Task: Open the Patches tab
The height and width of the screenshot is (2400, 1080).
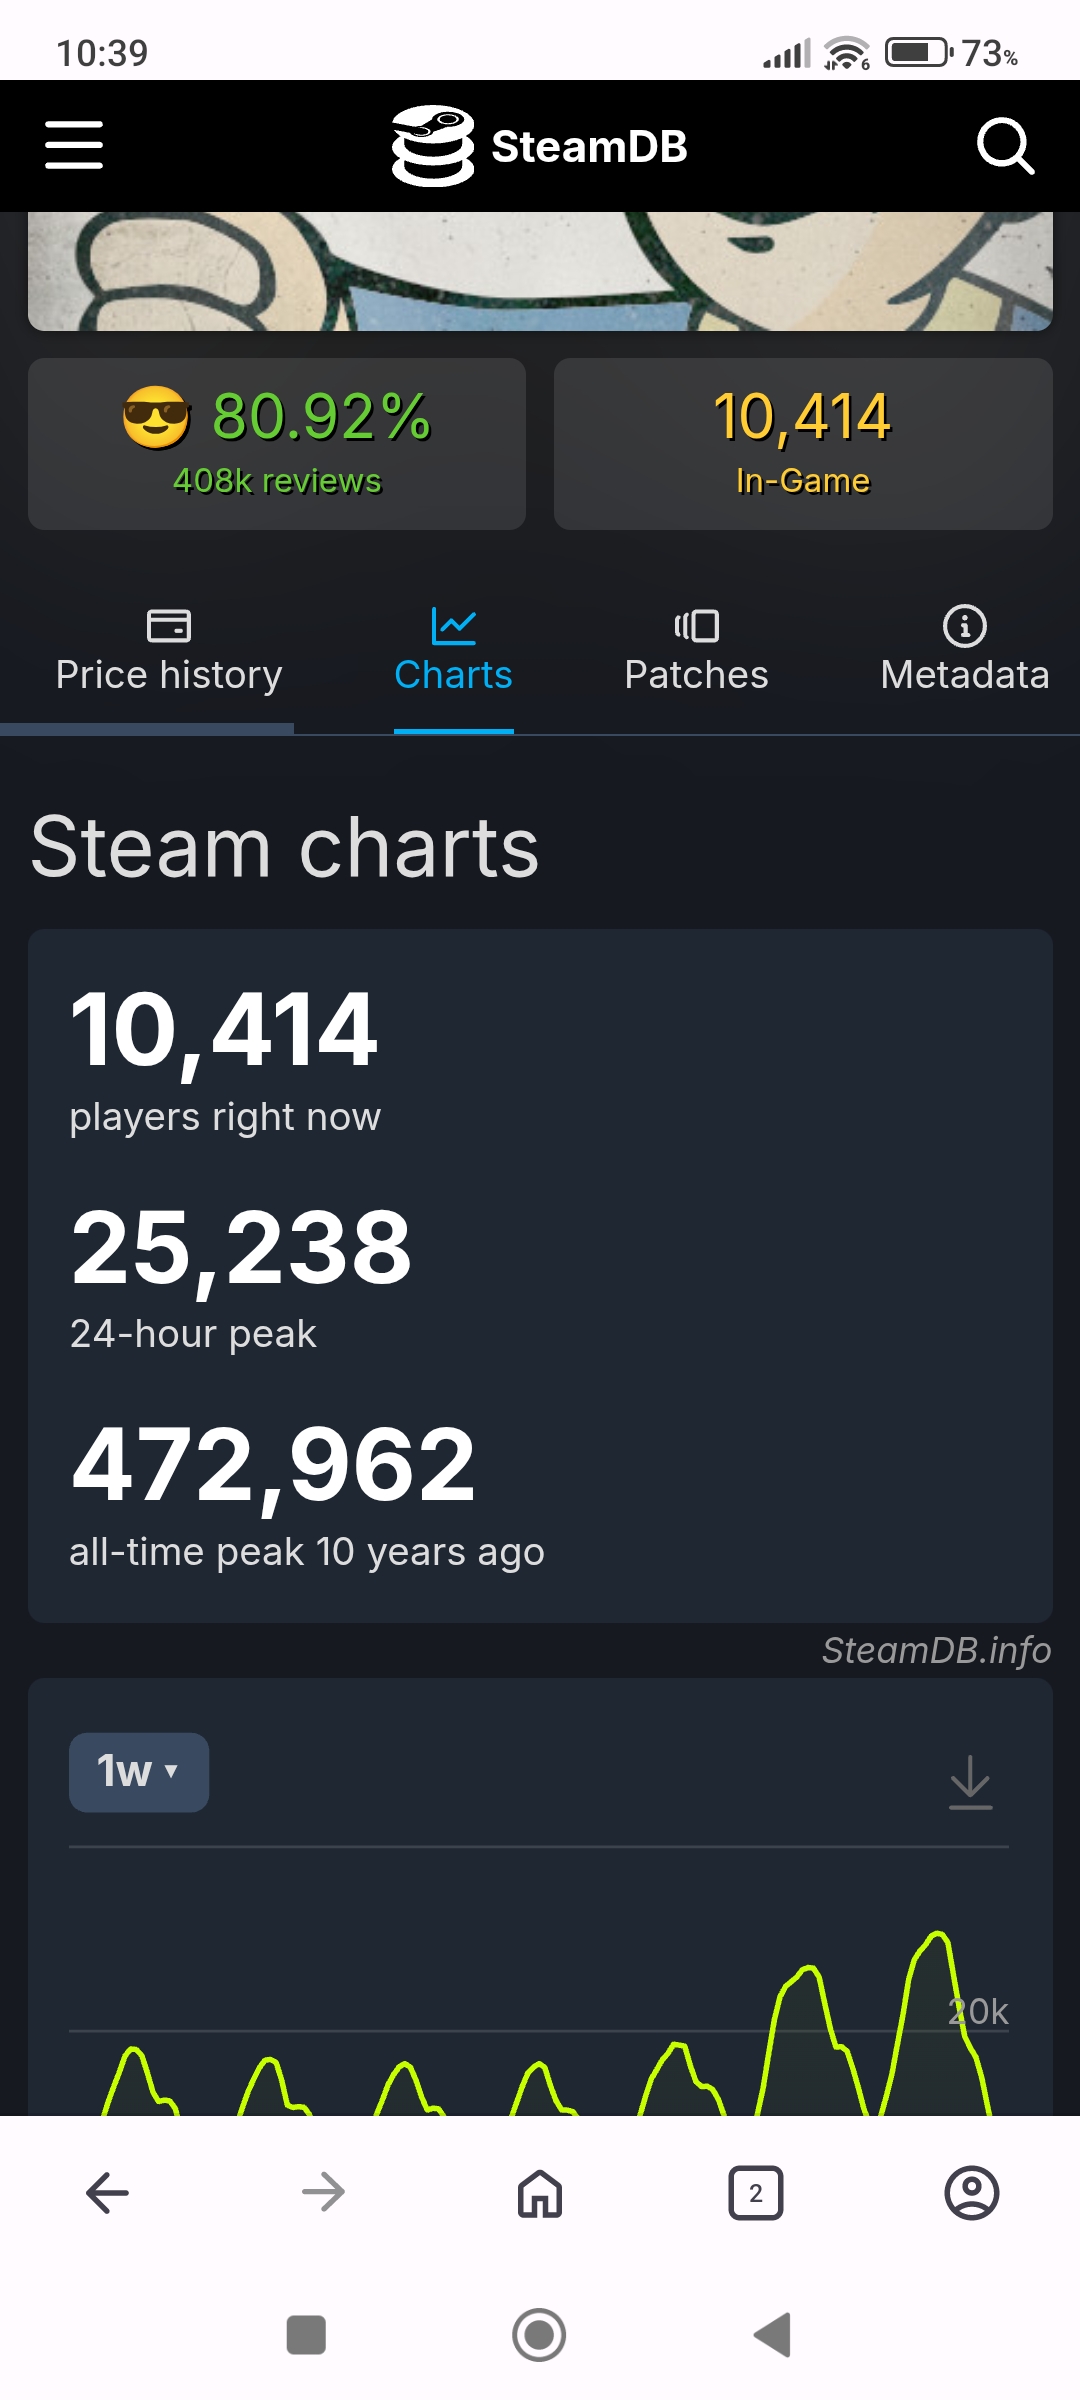Action: [696, 652]
